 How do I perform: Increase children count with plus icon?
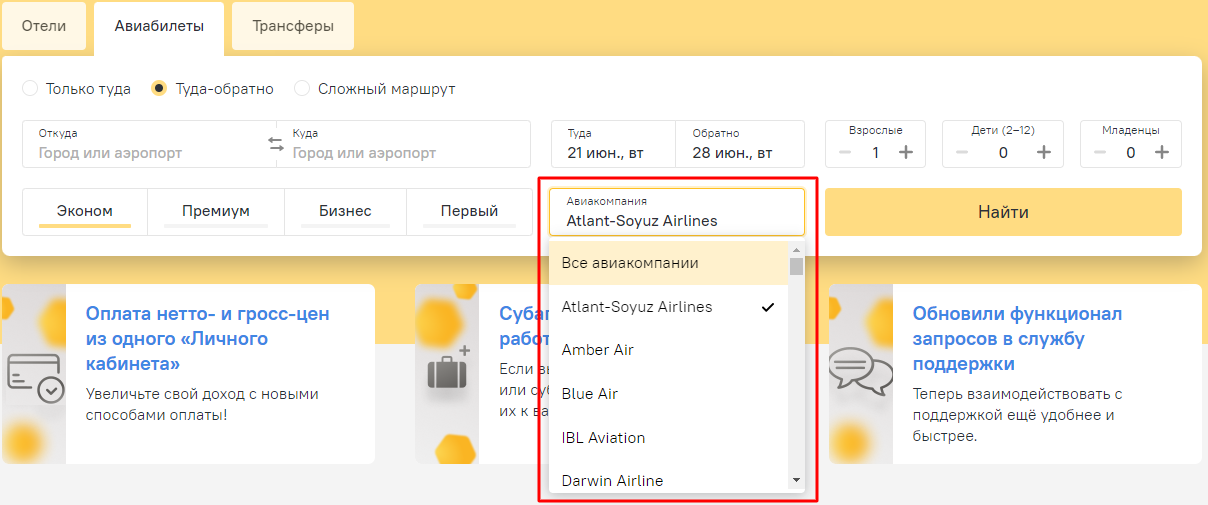coord(1043,152)
